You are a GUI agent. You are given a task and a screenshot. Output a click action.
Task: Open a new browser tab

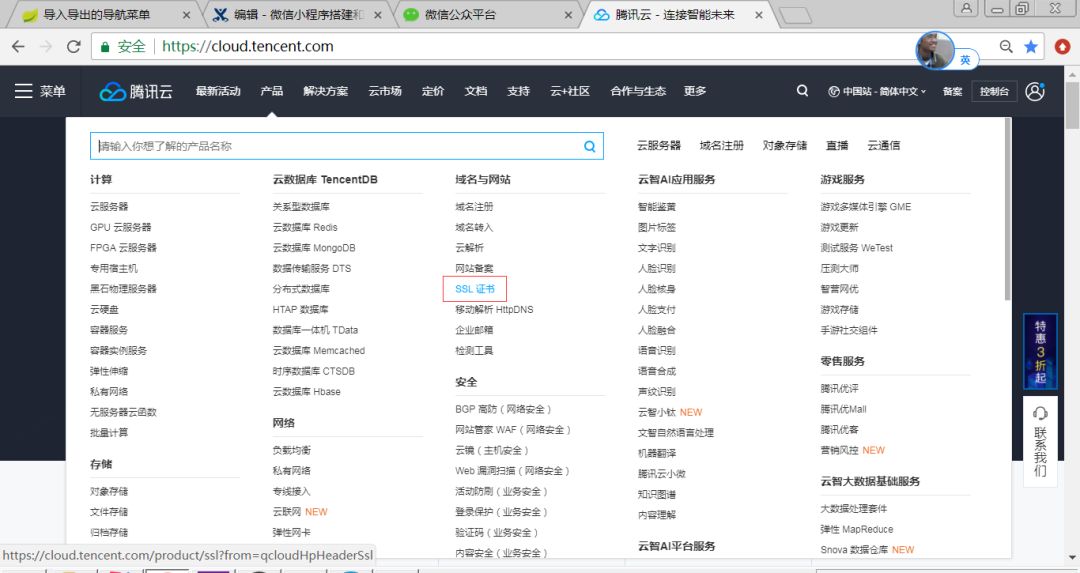796,14
